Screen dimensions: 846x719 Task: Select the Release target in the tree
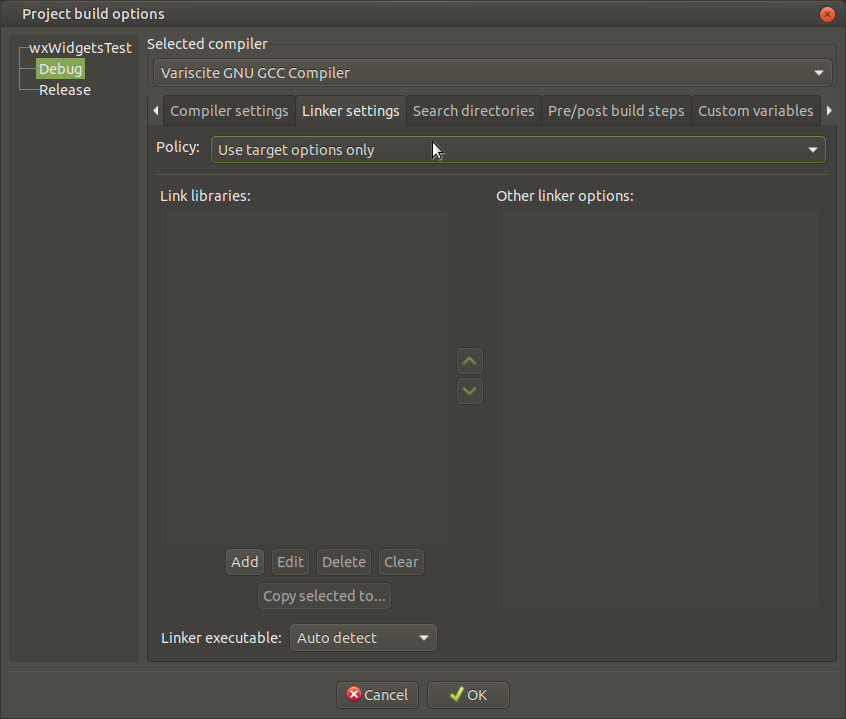pos(65,90)
